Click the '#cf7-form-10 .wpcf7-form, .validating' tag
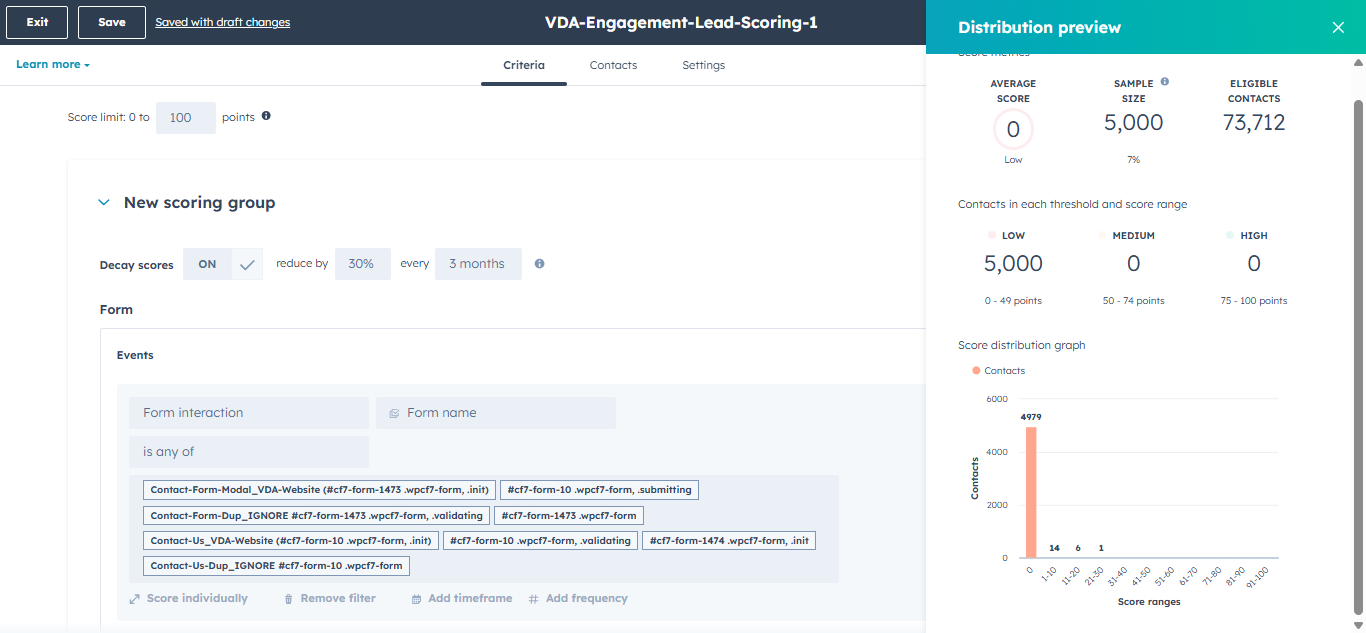 [x=541, y=541]
